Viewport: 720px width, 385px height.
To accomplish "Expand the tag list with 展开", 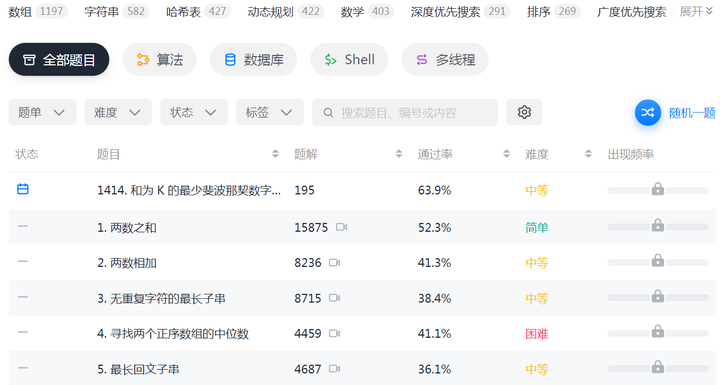I will point(696,11).
